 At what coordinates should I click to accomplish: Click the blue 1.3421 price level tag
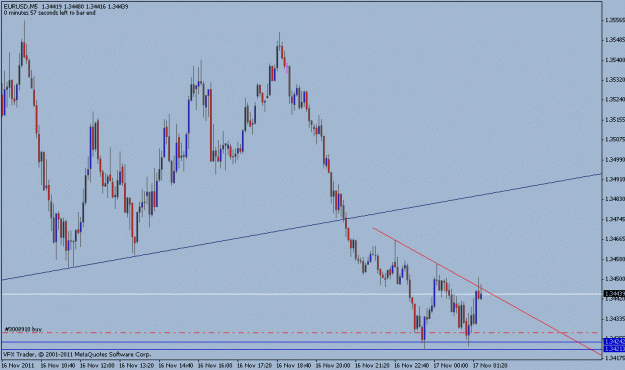[x=614, y=349]
